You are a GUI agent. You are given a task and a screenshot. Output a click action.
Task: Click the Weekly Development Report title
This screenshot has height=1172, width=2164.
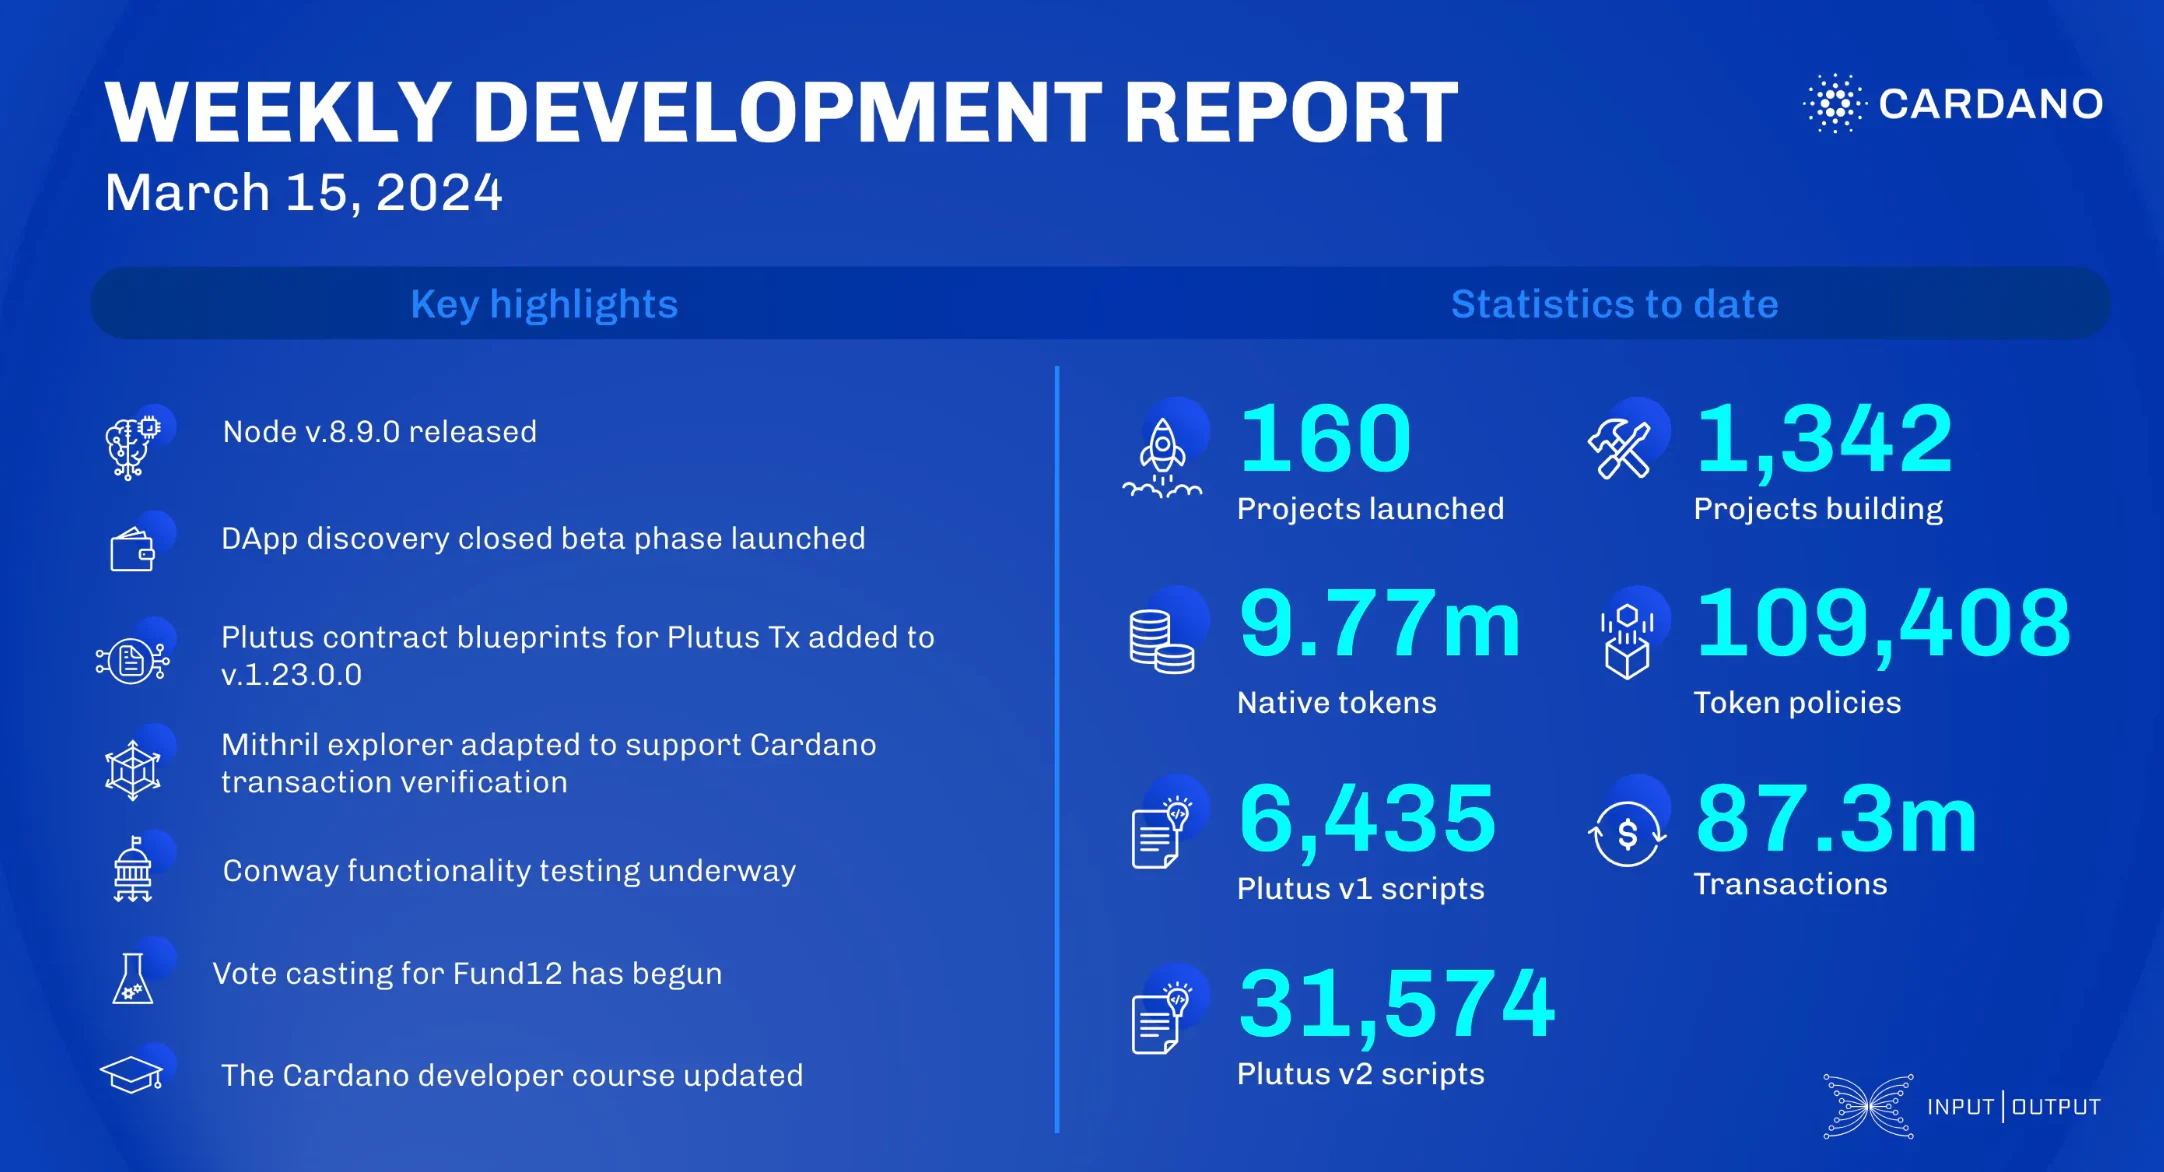[781, 112]
